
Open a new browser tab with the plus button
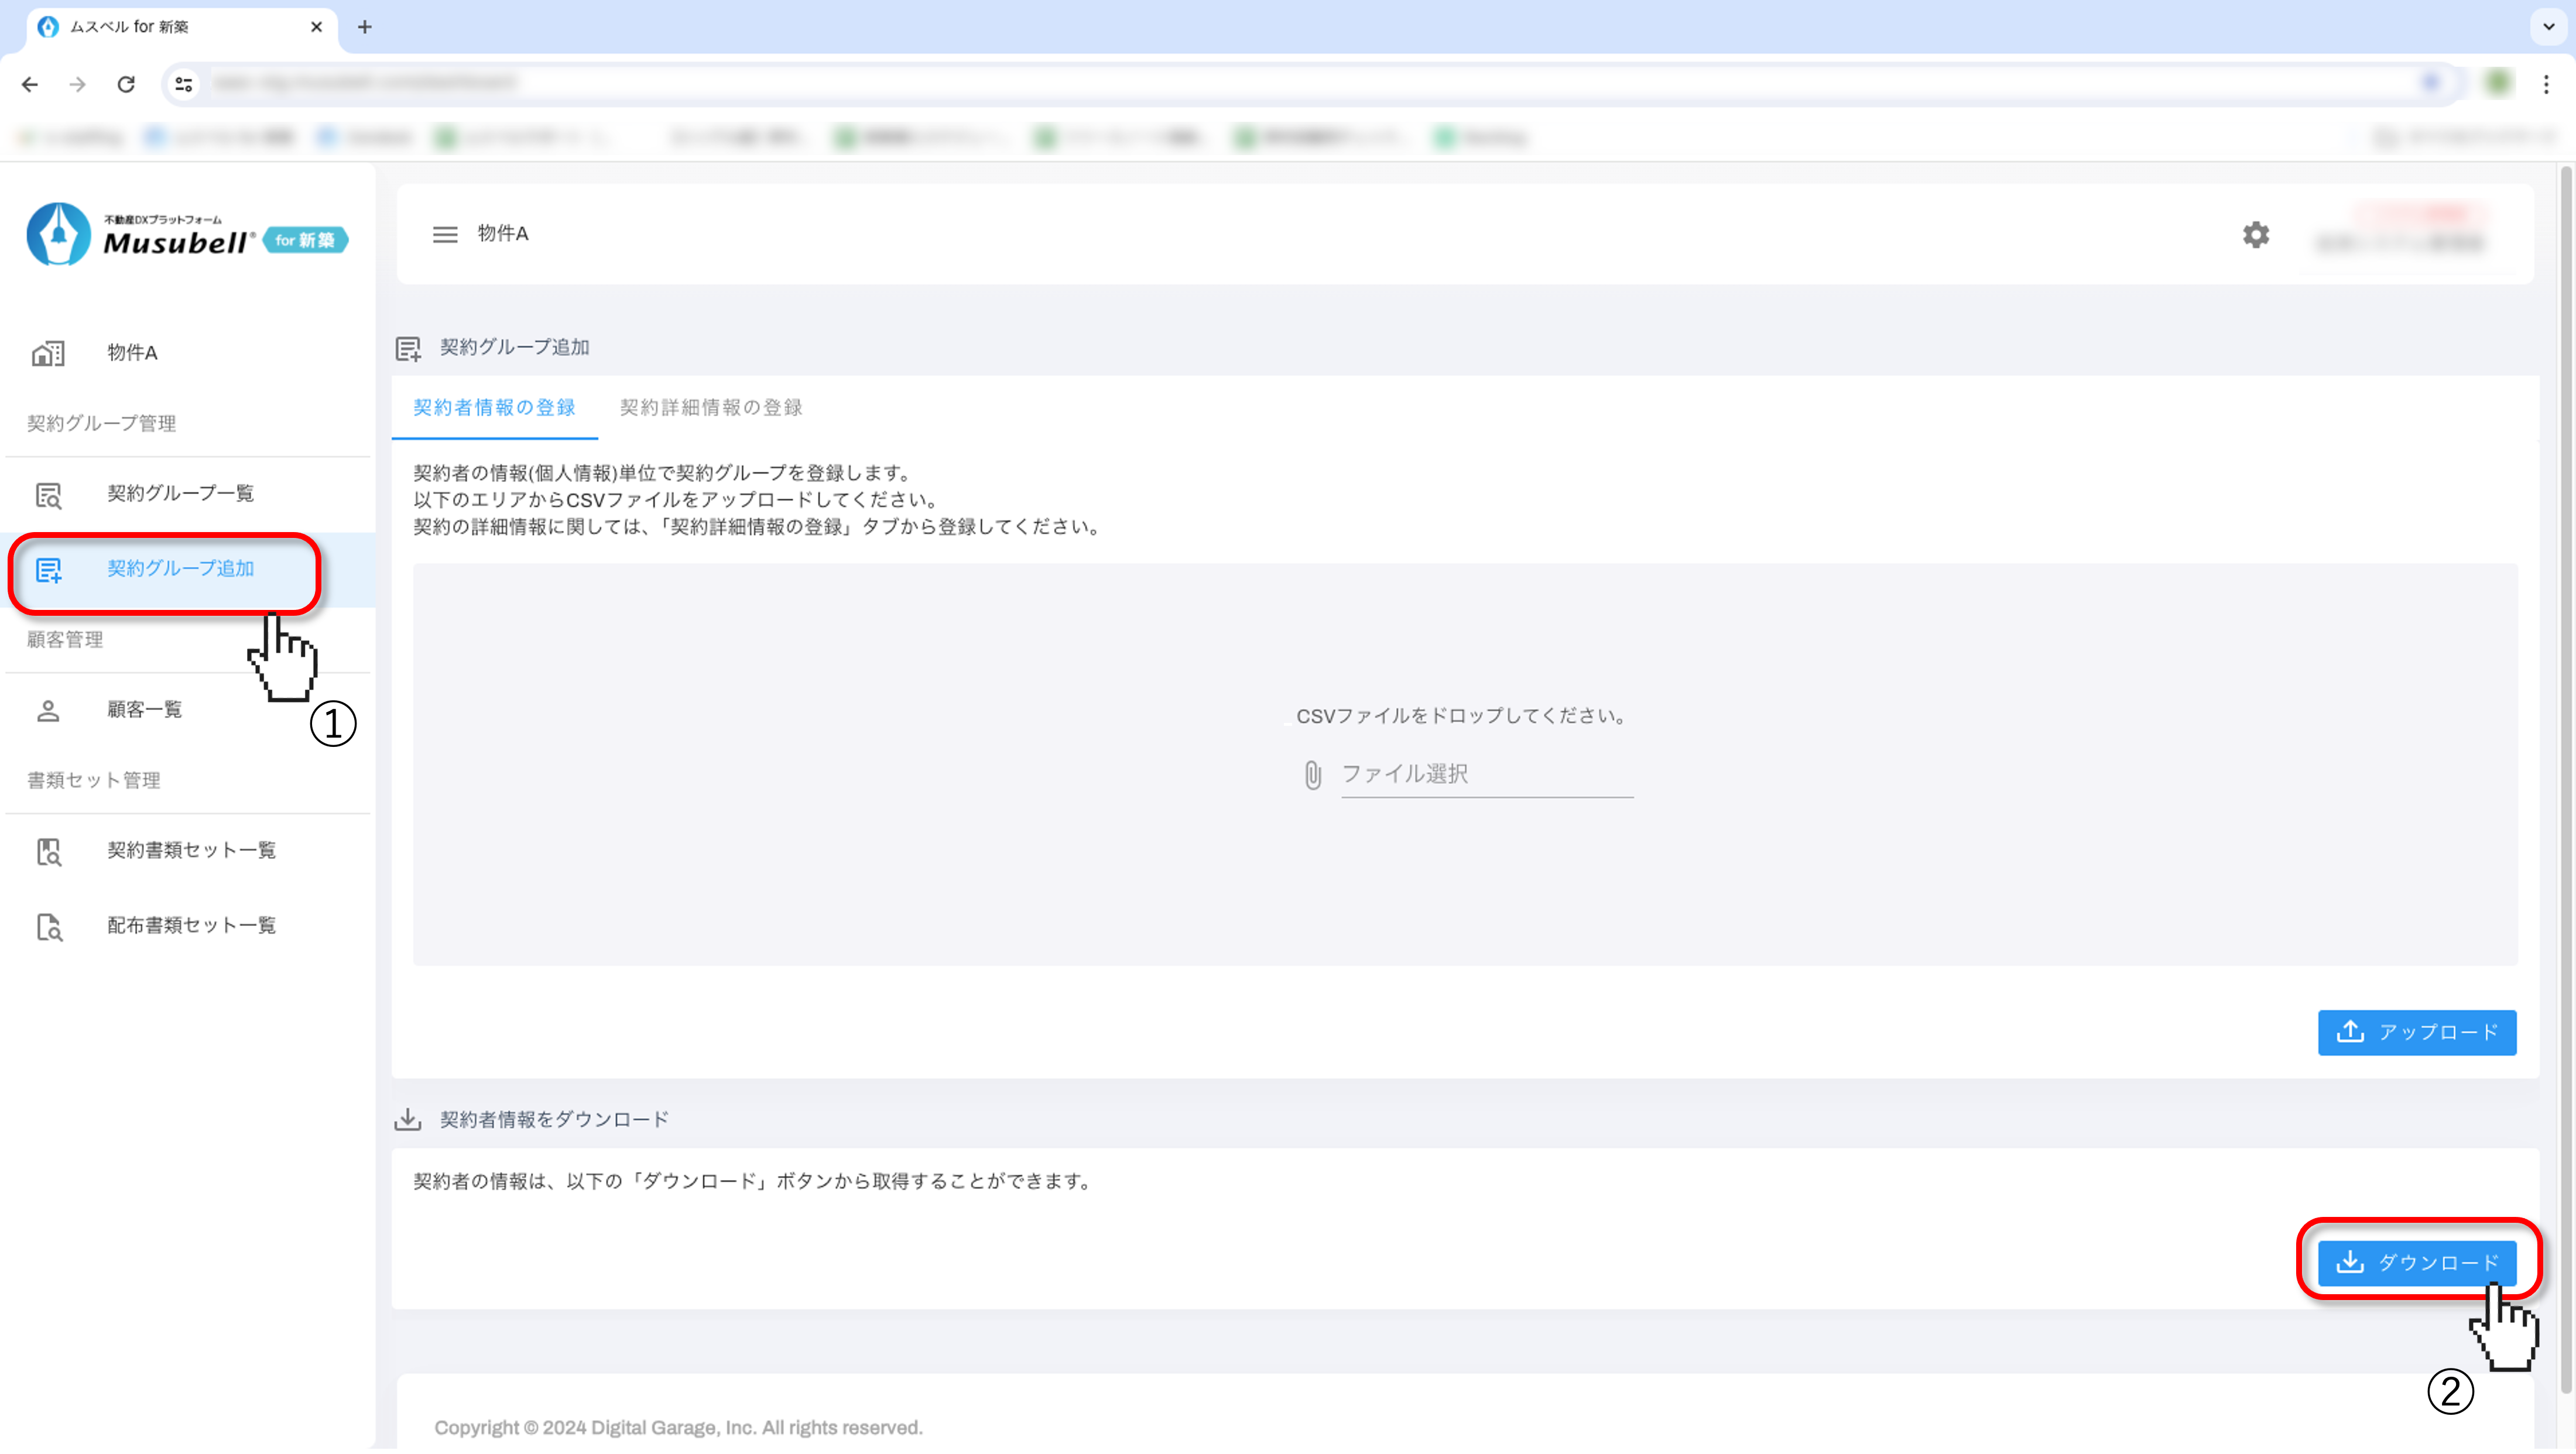pyautogui.click(x=365, y=27)
